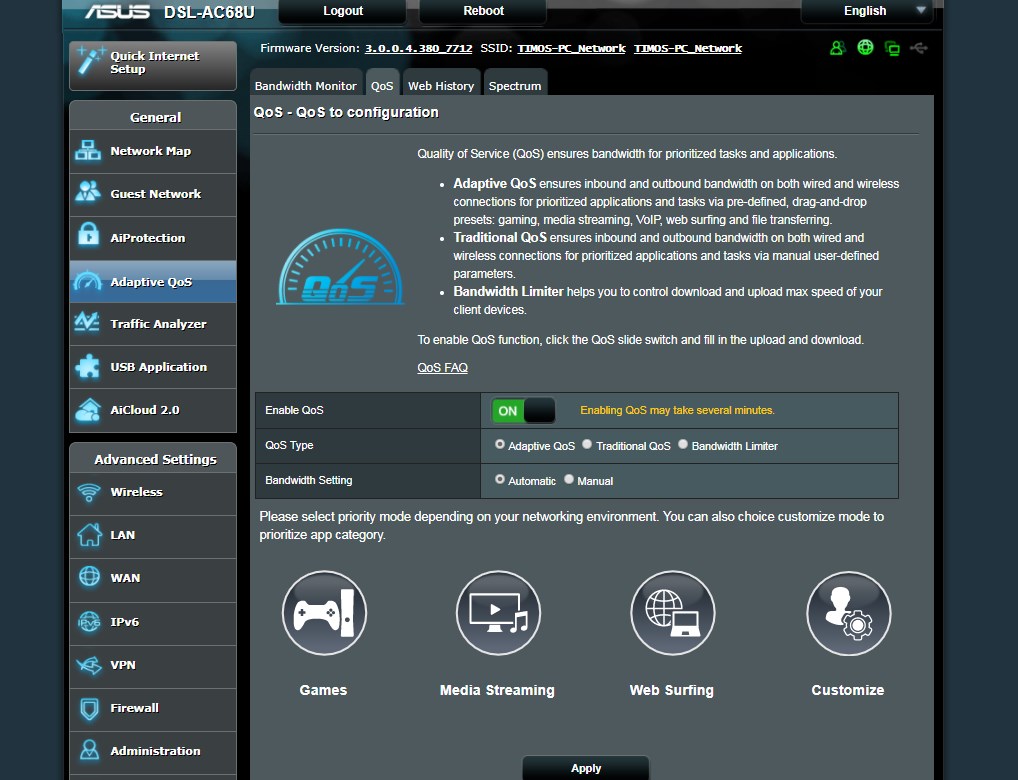
Task: Click the Administration user icon
Action: tap(89, 750)
